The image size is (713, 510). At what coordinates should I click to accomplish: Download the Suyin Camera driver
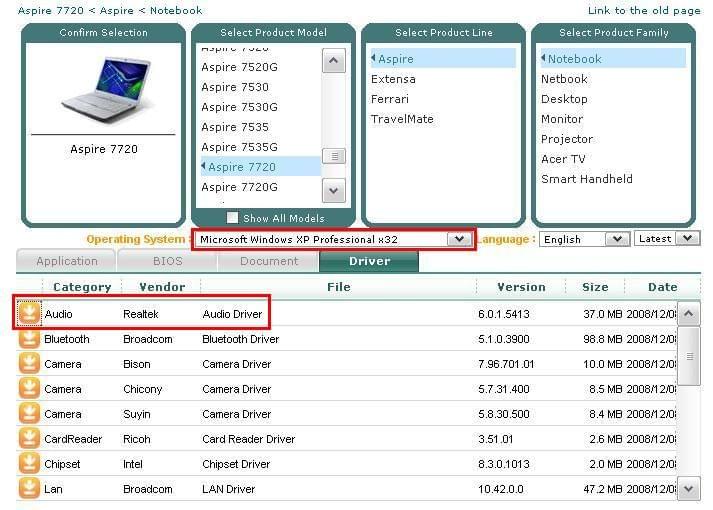pos(30,414)
